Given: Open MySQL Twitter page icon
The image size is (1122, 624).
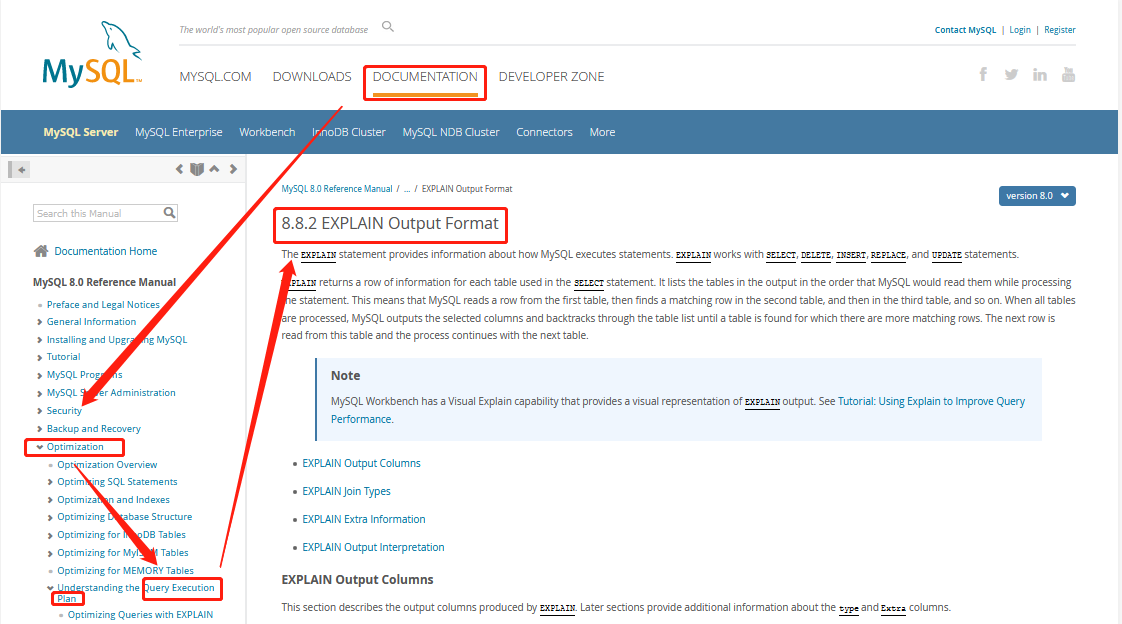Looking at the screenshot, I should pos(1011,74).
